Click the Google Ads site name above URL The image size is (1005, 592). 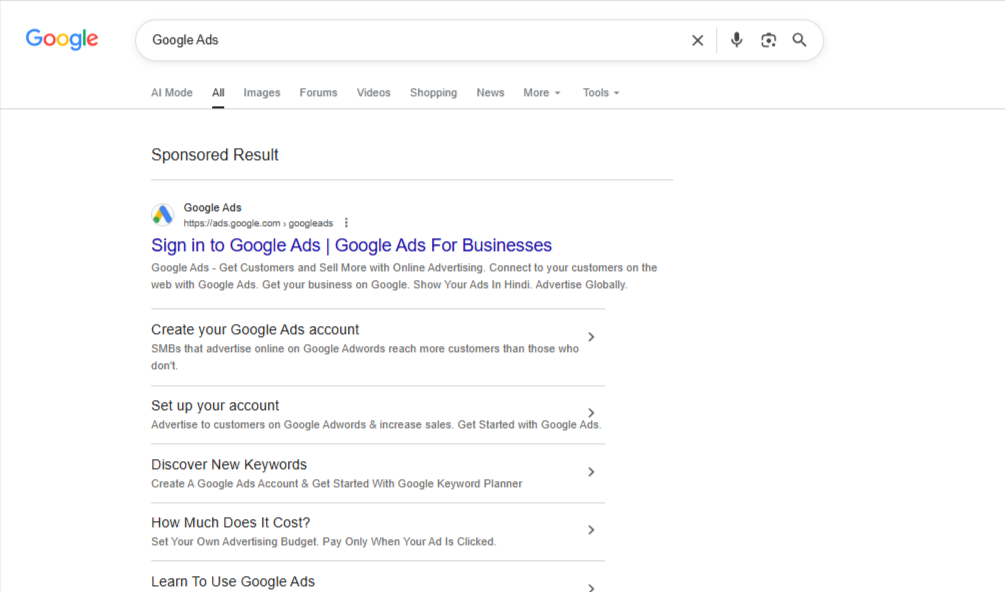pos(212,208)
